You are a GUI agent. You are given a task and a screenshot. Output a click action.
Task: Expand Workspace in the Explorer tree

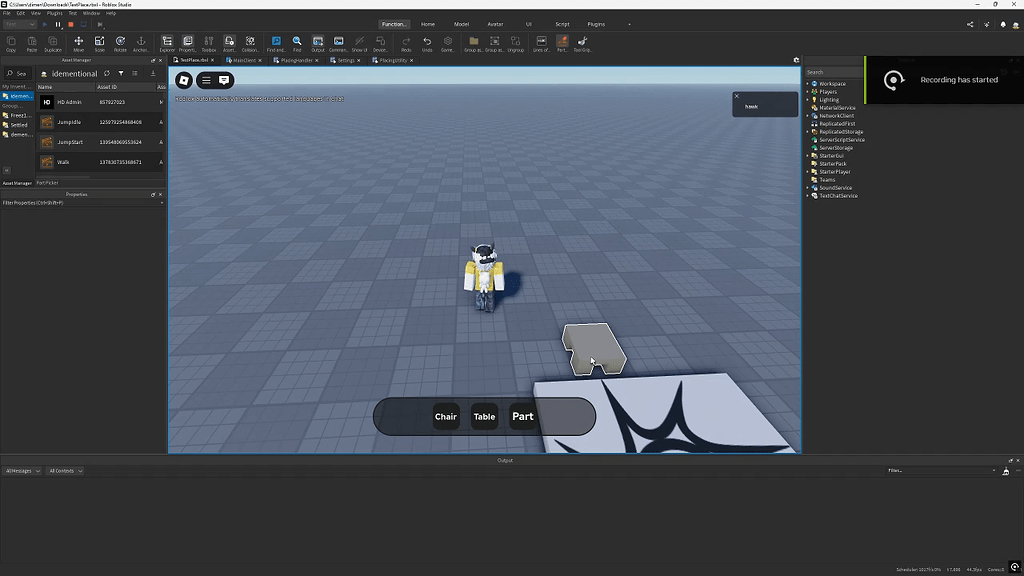(x=807, y=83)
